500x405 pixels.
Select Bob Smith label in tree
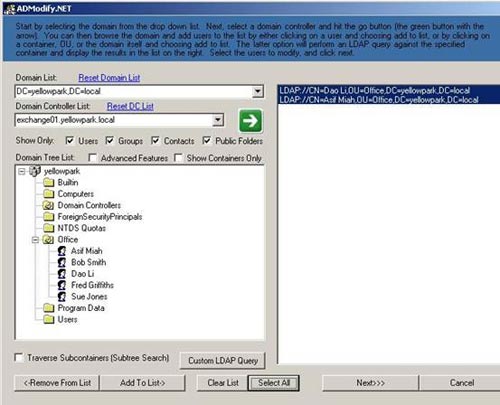click(x=89, y=262)
